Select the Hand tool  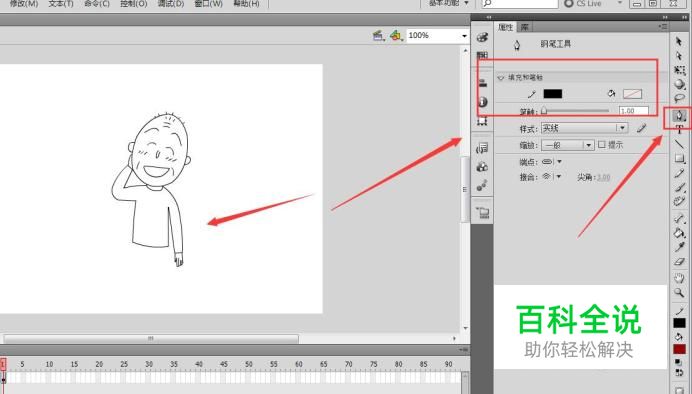679,278
